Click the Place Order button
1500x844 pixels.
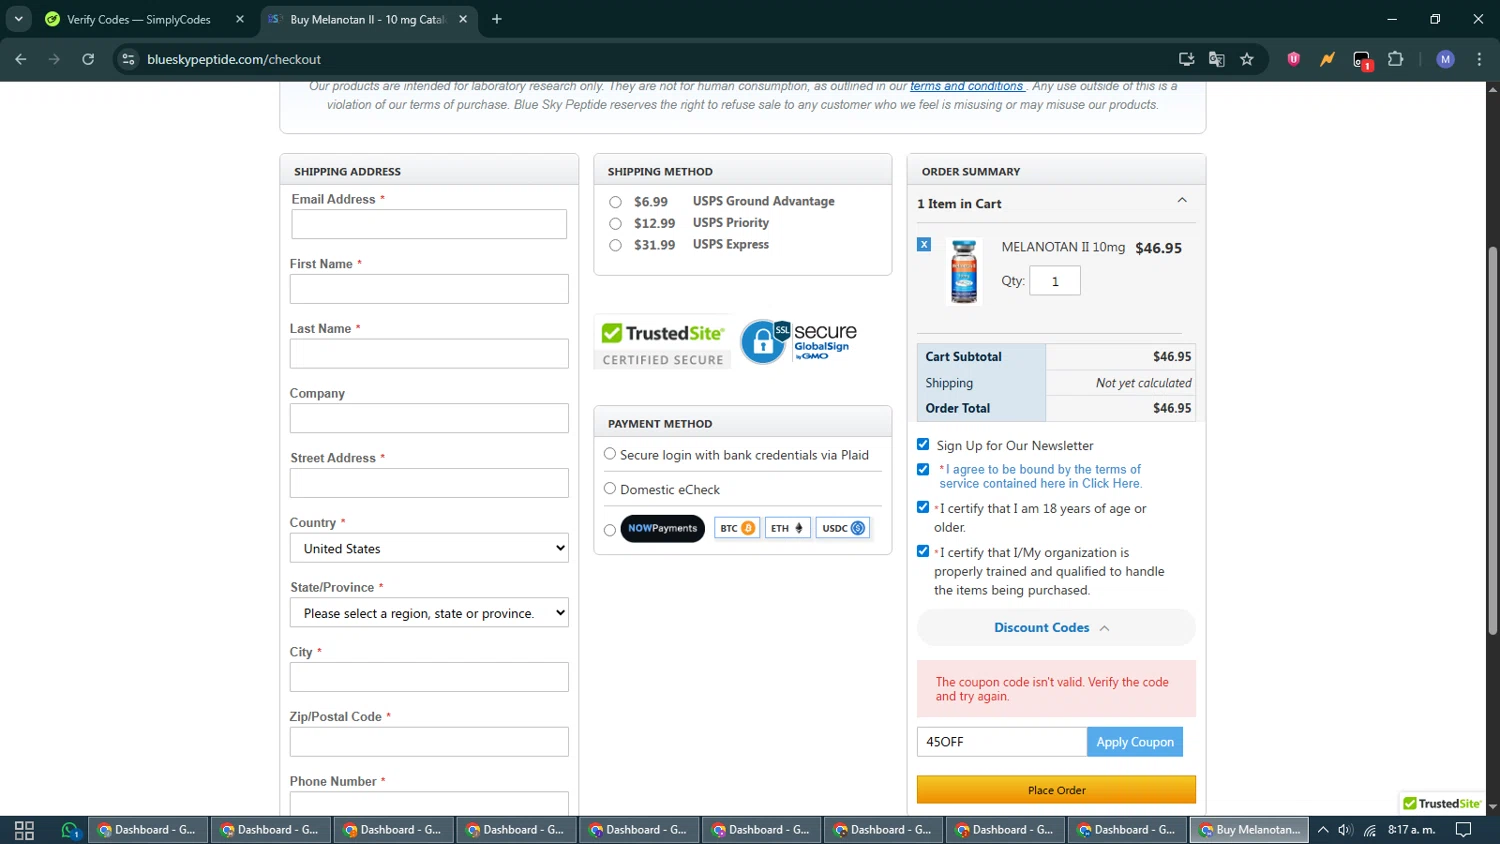[1056, 790]
